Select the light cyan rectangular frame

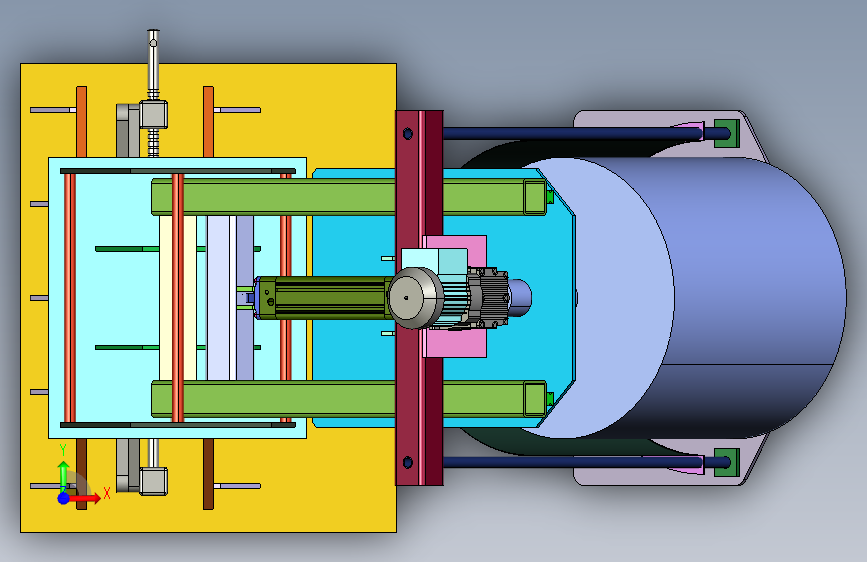point(116,299)
